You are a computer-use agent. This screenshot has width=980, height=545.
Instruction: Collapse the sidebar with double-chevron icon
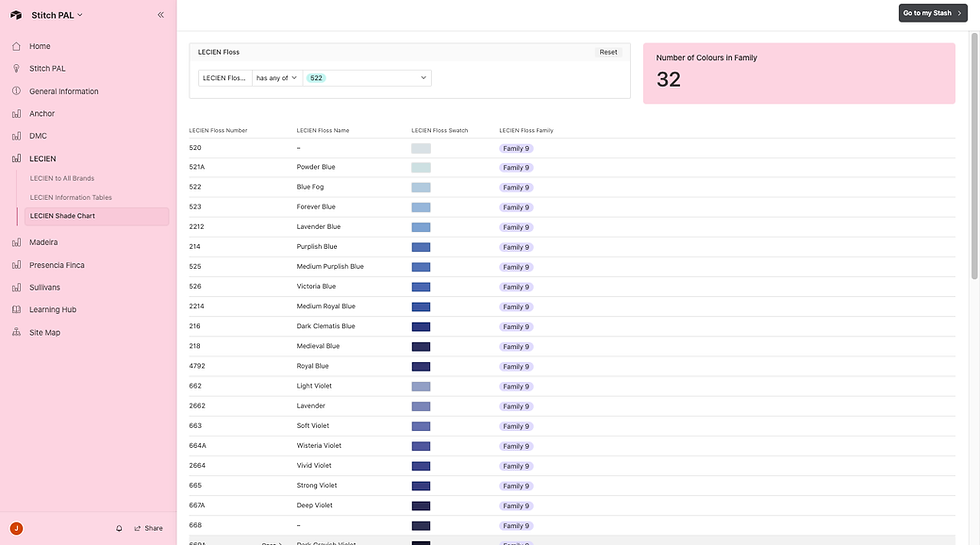161,15
